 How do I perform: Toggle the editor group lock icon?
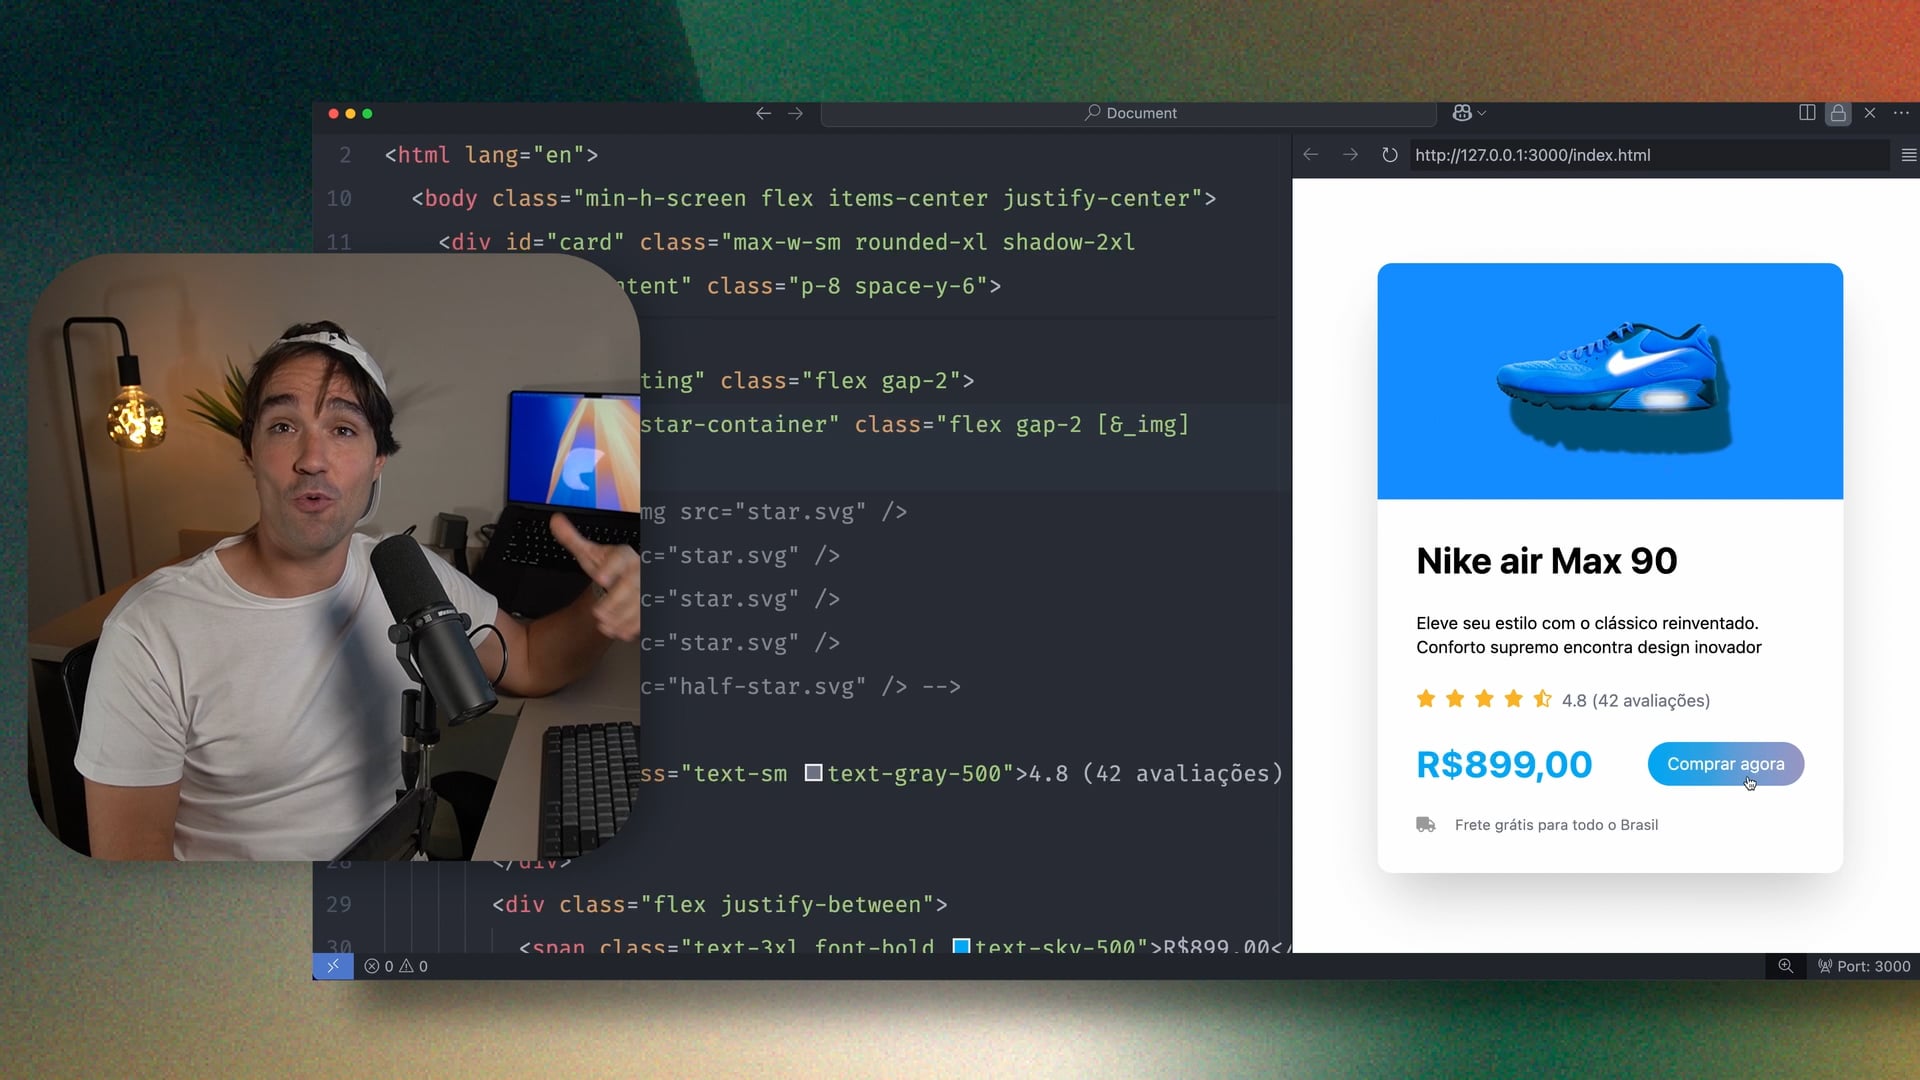click(x=1838, y=113)
